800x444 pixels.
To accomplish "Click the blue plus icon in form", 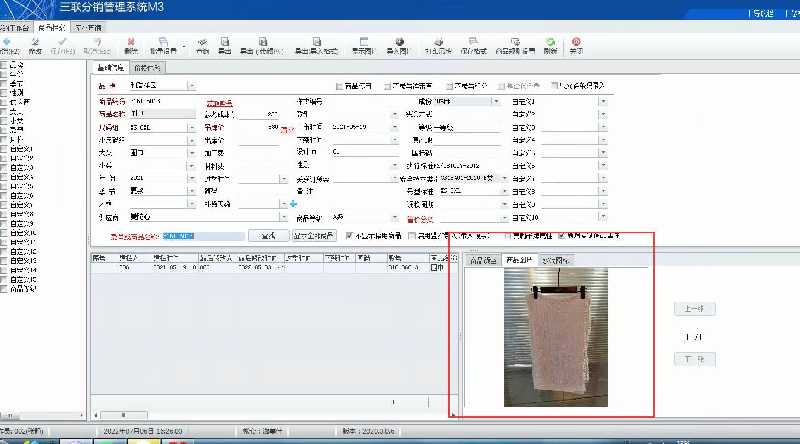I will [294, 203].
